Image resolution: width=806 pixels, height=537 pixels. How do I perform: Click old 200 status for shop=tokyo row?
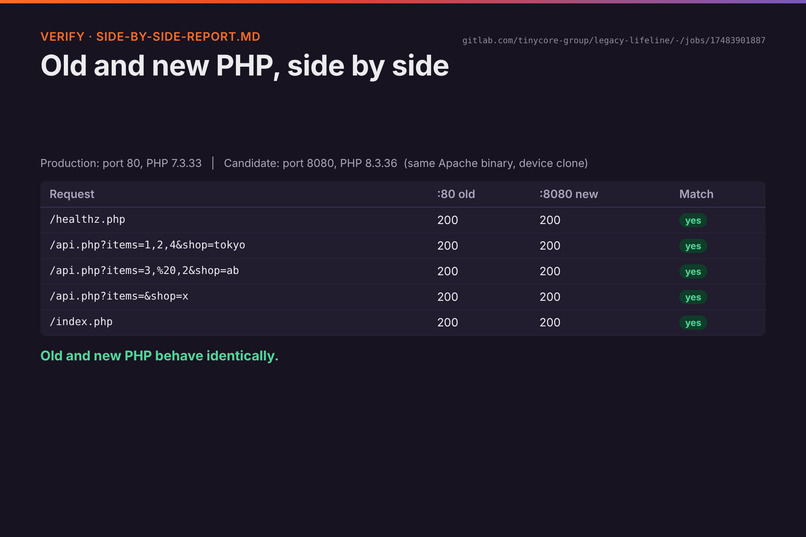pyautogui.click(x=448, y=246)
